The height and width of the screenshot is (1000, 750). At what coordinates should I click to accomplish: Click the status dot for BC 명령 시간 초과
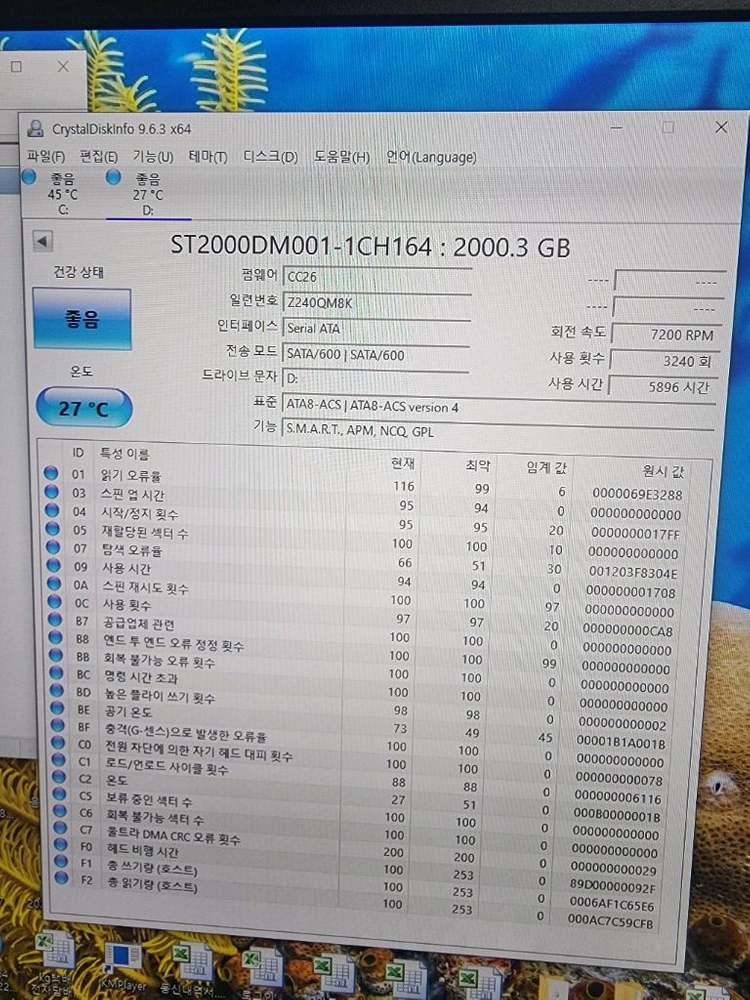click(x=57, y=672)
